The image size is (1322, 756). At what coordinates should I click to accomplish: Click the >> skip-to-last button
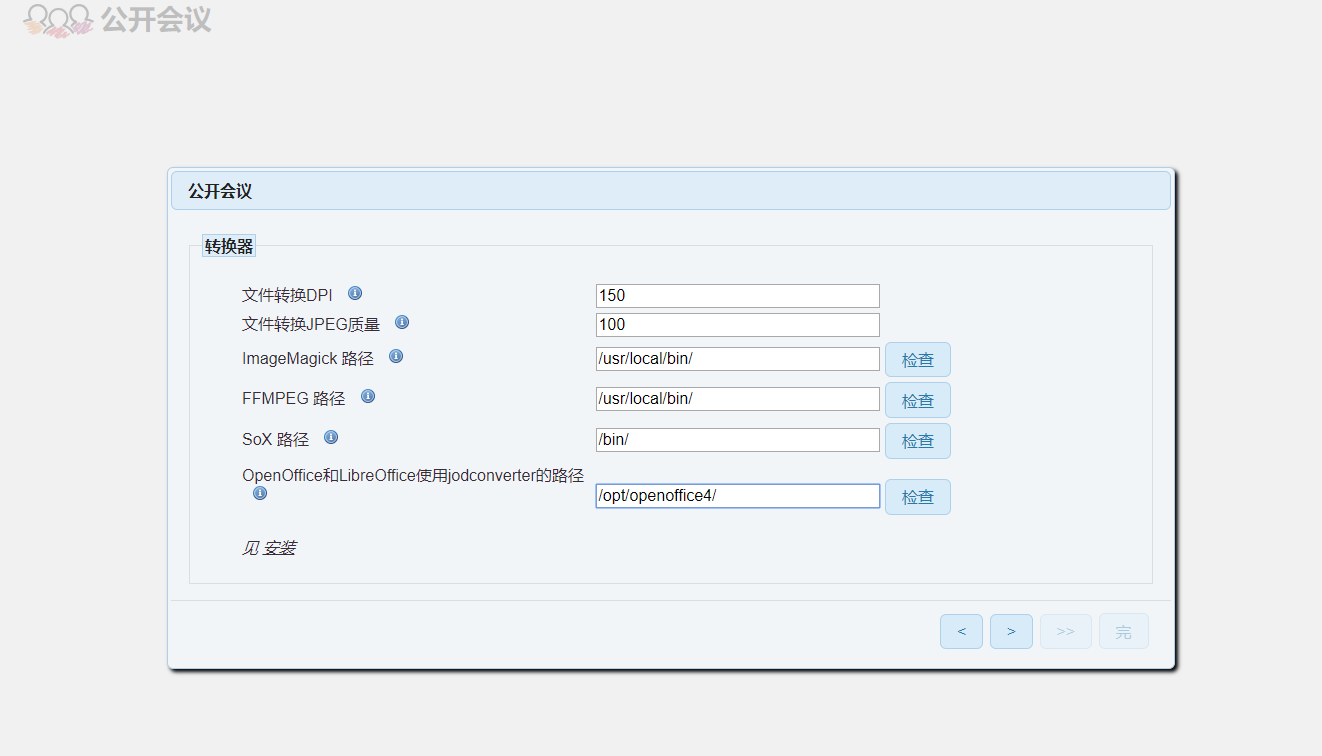[1066, 631]
